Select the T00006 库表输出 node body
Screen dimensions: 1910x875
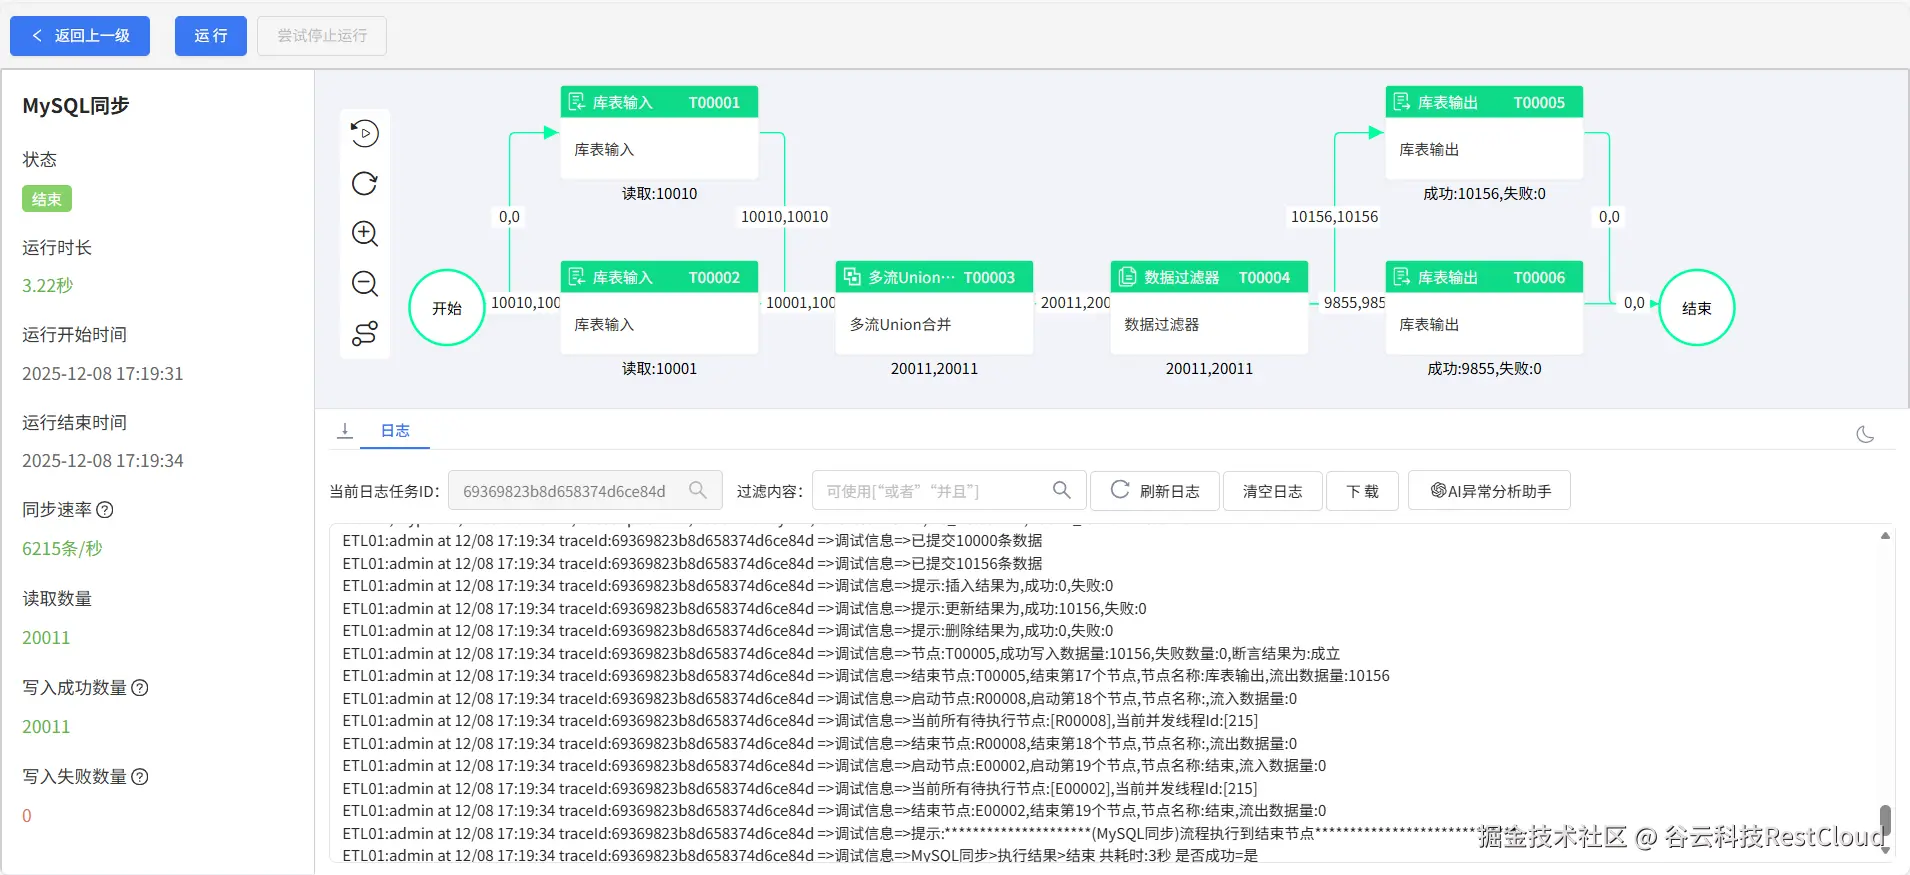tap(1484, 324)
